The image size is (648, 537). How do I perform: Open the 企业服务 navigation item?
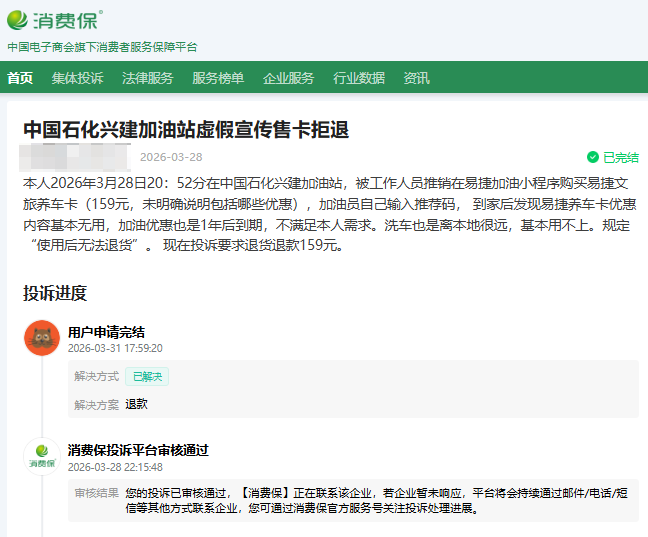click(288, 78)
